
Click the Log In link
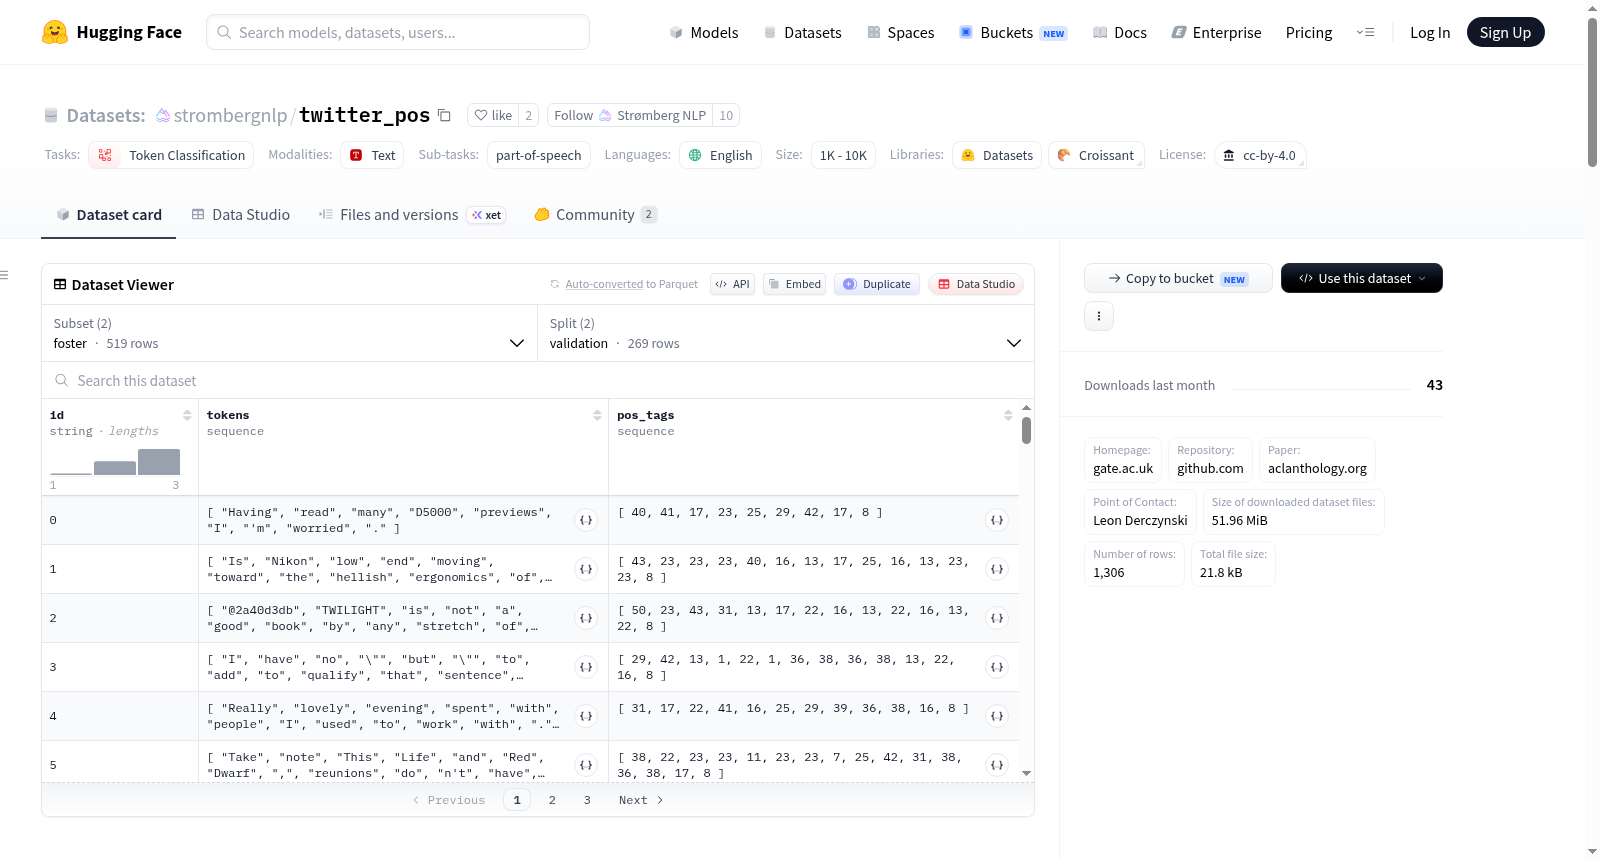click(x=1430, y=32)
